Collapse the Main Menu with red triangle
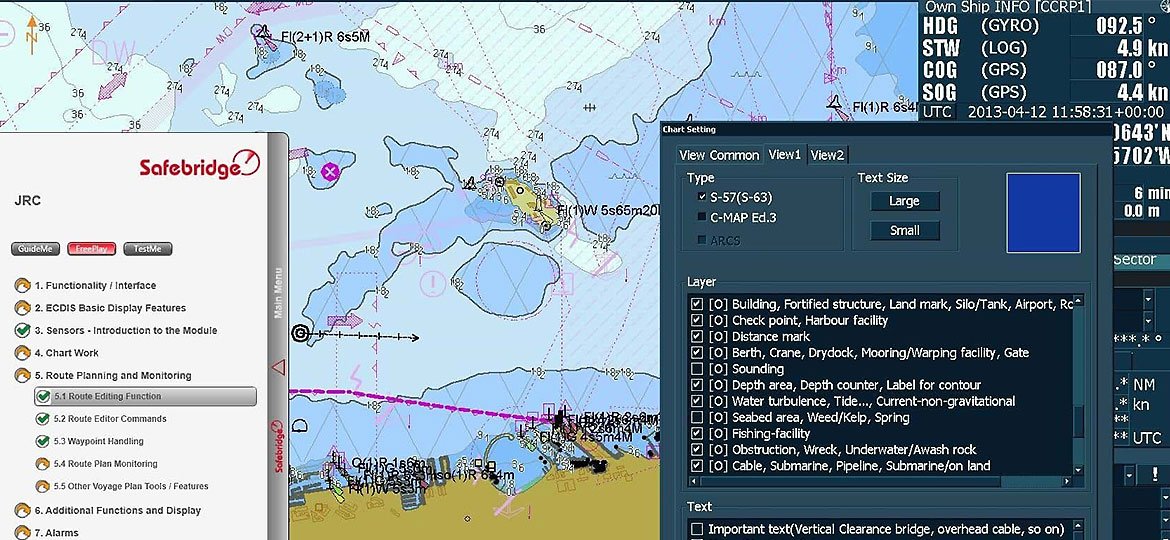Viewport: 1170px width, 540px height. coord(279,368)
